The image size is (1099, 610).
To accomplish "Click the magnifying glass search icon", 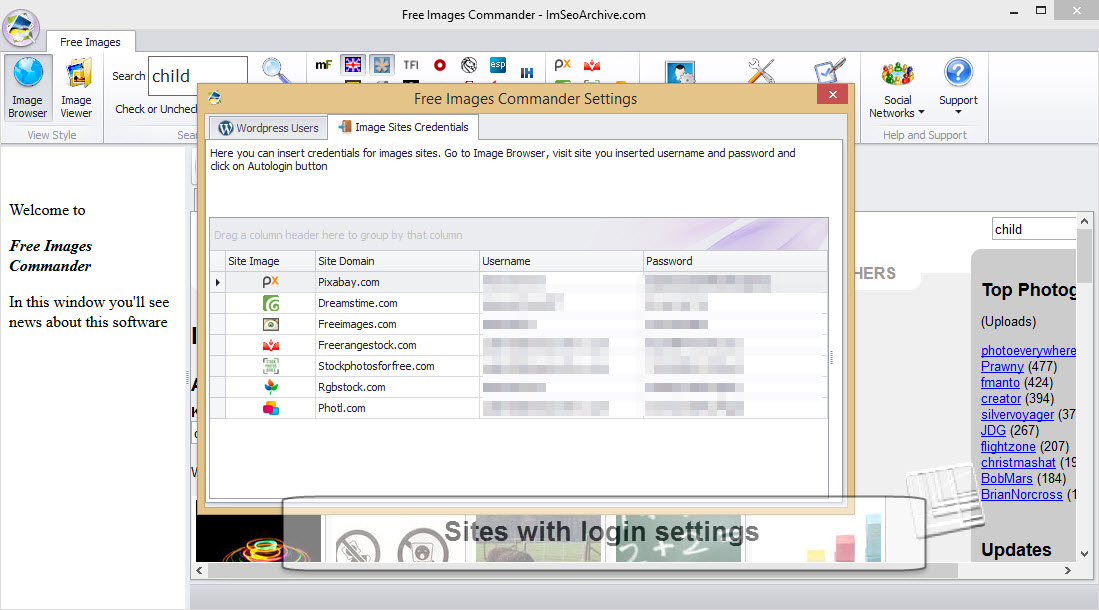I will (x=276, y=71).
